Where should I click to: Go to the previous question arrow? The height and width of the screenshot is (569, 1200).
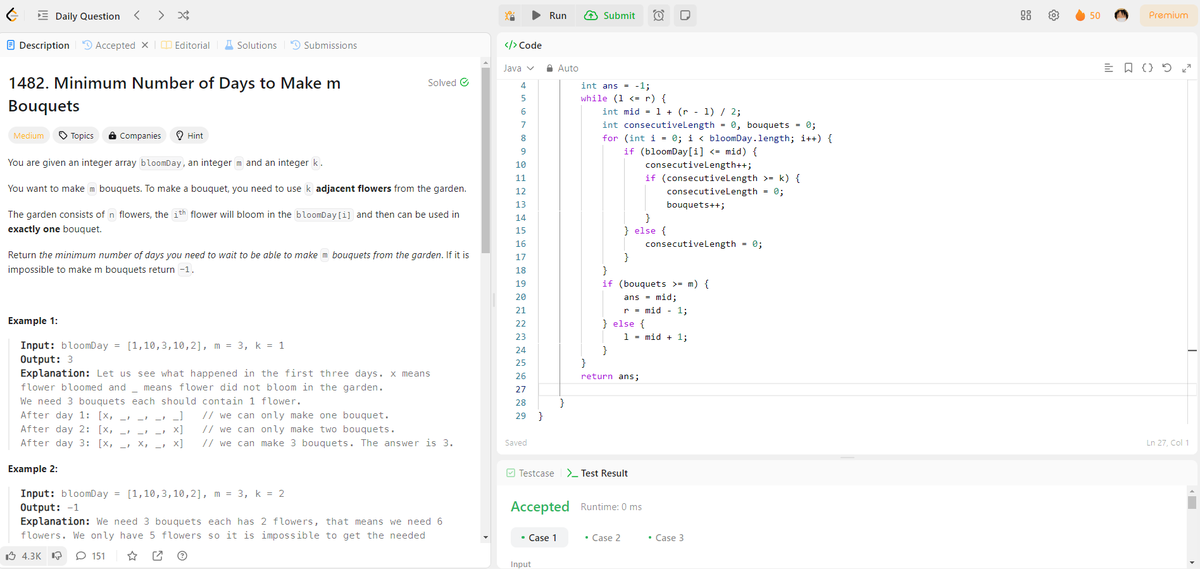(x=139, y=16)
